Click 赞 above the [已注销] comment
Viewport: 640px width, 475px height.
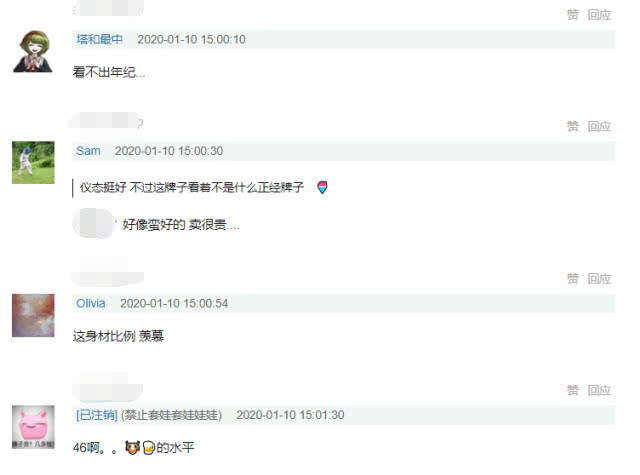[572, 391]
